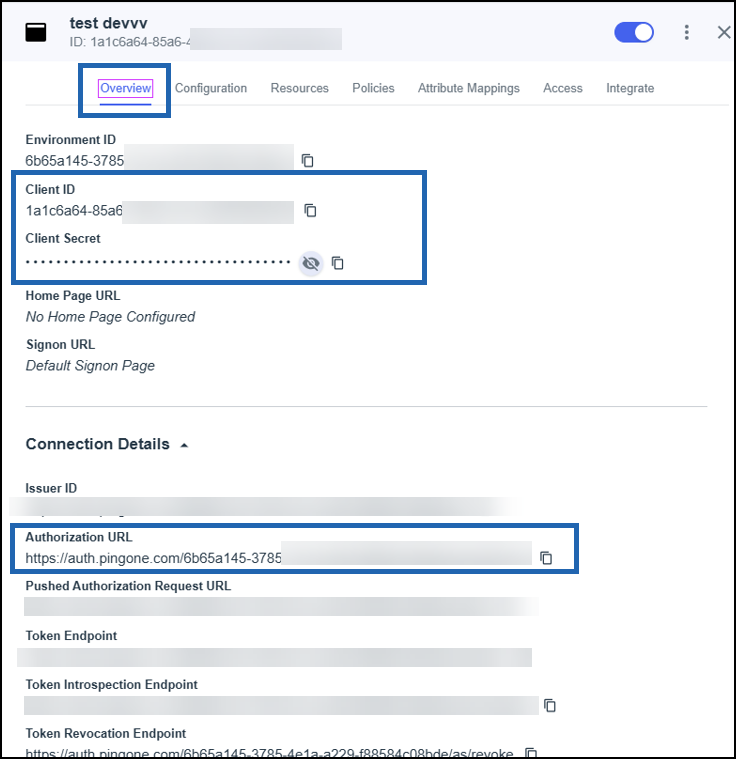Image resolution: width=736 pixels, height=759 pixels.
Task: Open the Configuration tab
Action: 211,88
